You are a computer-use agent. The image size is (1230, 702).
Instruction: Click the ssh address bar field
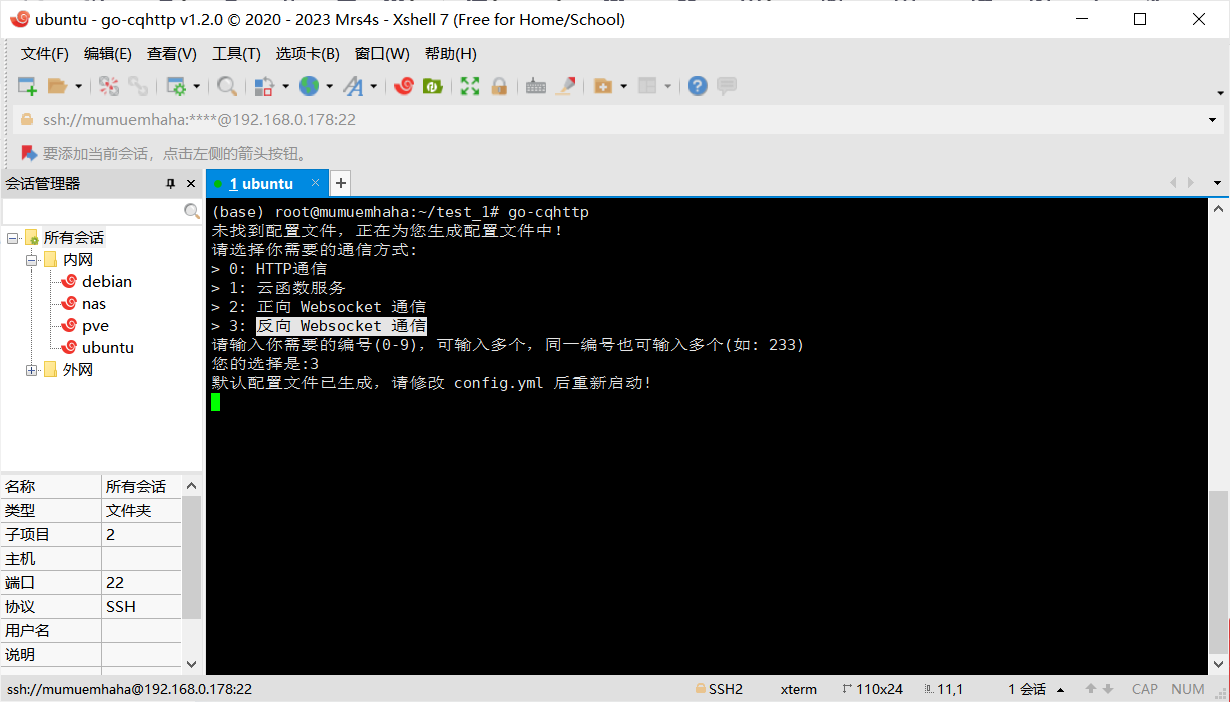(x=614, y=120)
